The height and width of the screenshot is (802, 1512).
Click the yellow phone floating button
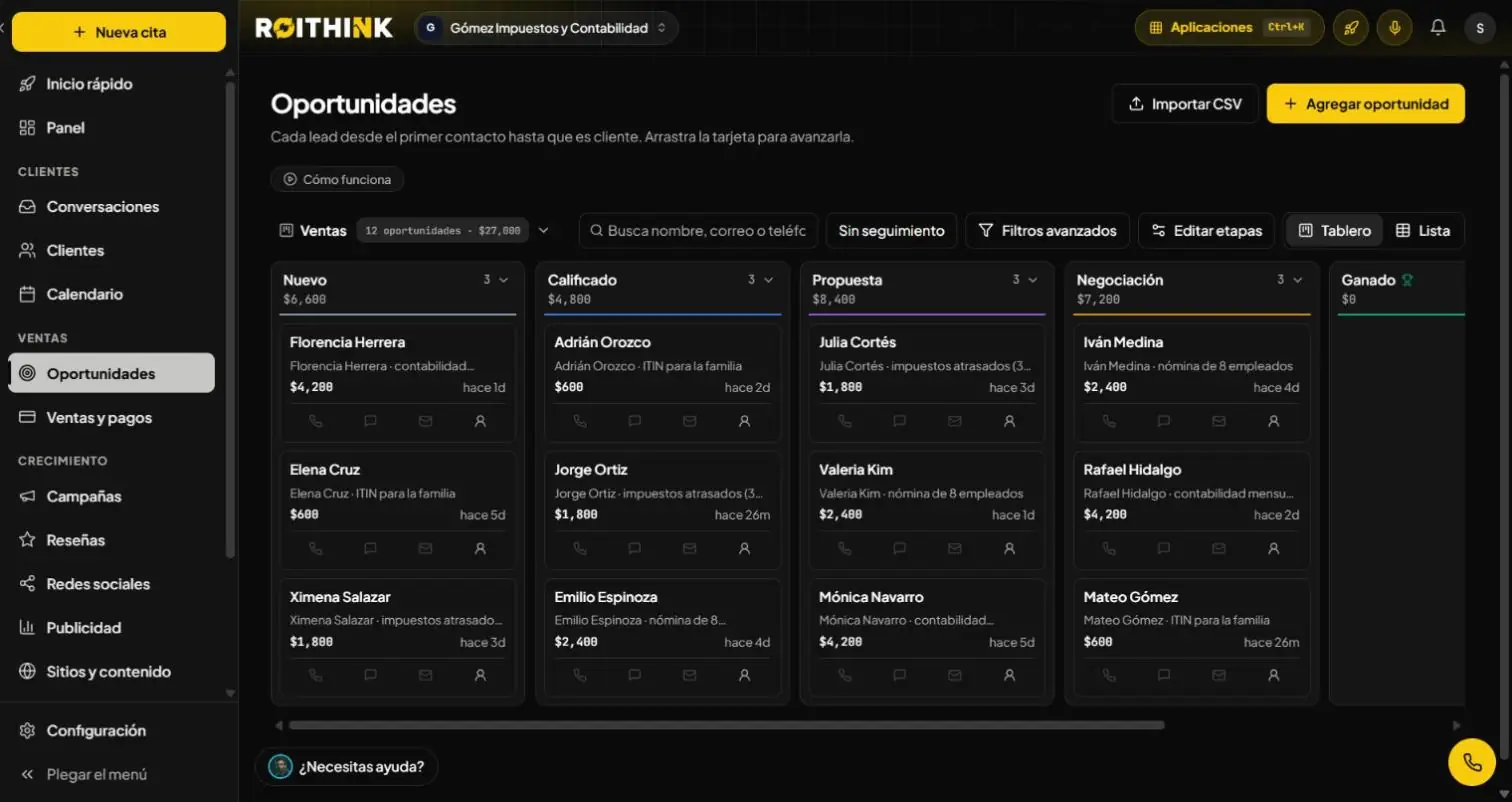point(1472,762)
